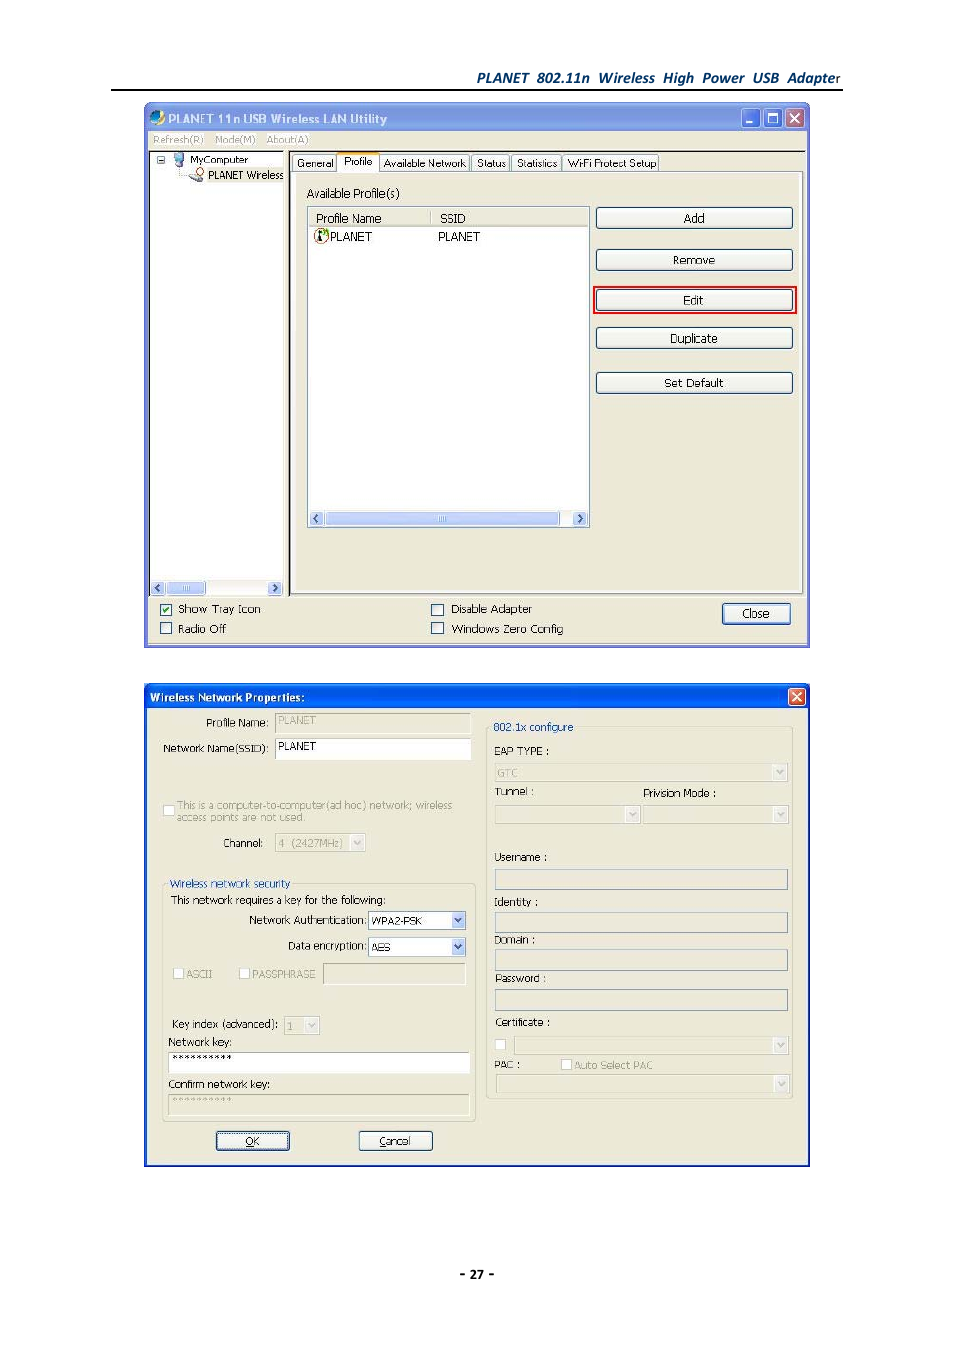Click Cancel in Wireless Network Properties
Viewport: 954px width, 1350px height.
(x=396, y=1141)
